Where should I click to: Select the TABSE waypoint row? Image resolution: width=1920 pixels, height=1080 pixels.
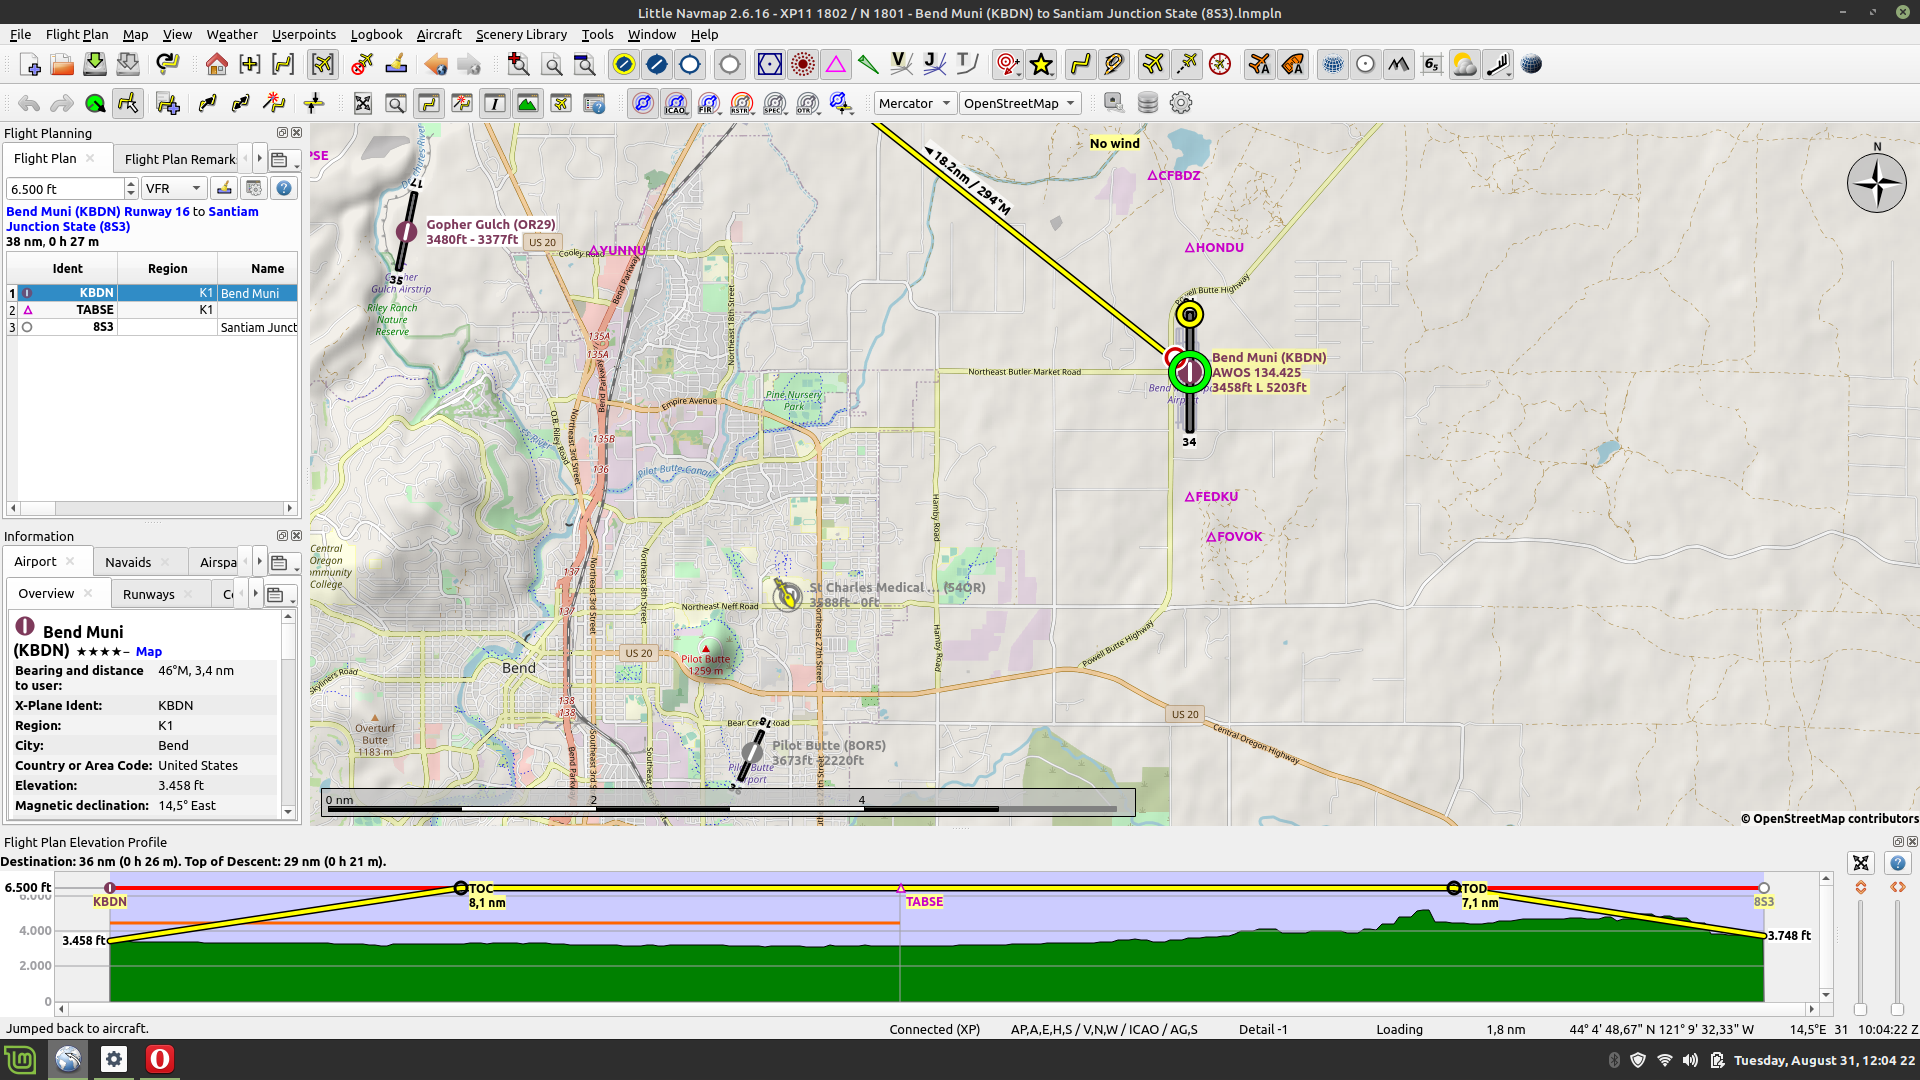point(152,310)
